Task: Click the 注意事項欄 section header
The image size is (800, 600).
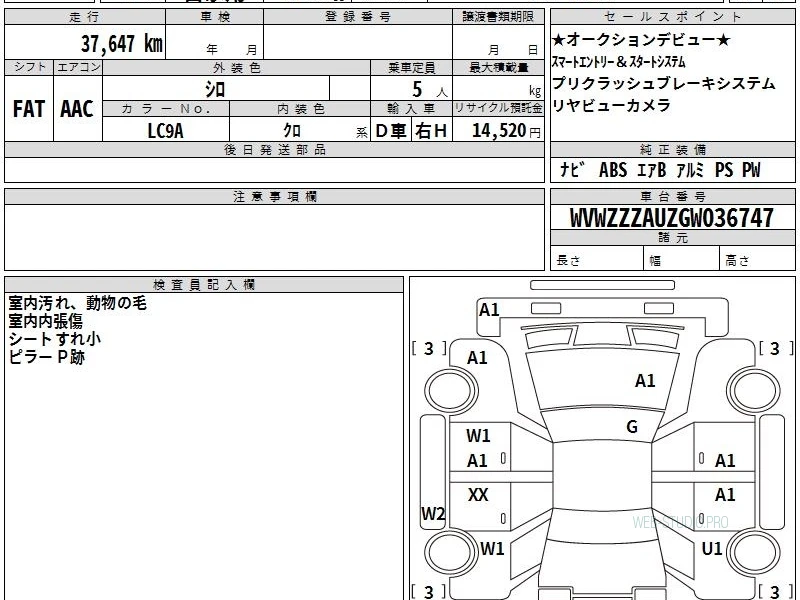Action: (x=274, y=196)
